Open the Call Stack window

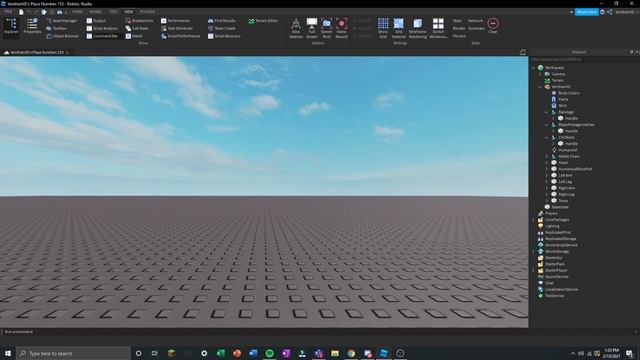click(137, 28)
